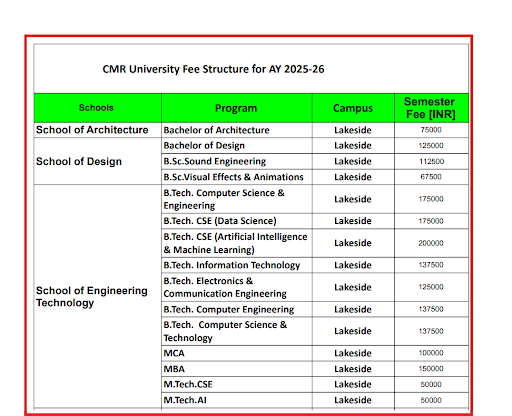Click fee "150000" in the MBA row
512x416 pixels.
[431, 369]
